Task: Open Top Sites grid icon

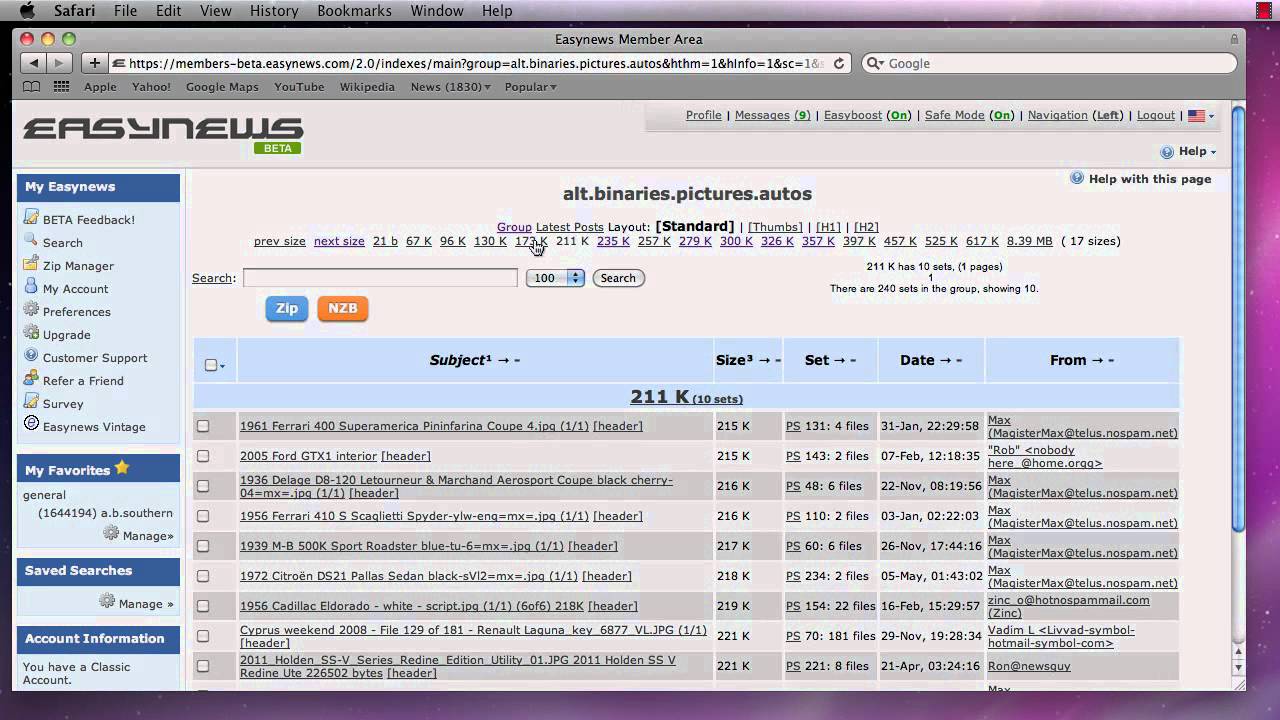Action: (61, 87)
